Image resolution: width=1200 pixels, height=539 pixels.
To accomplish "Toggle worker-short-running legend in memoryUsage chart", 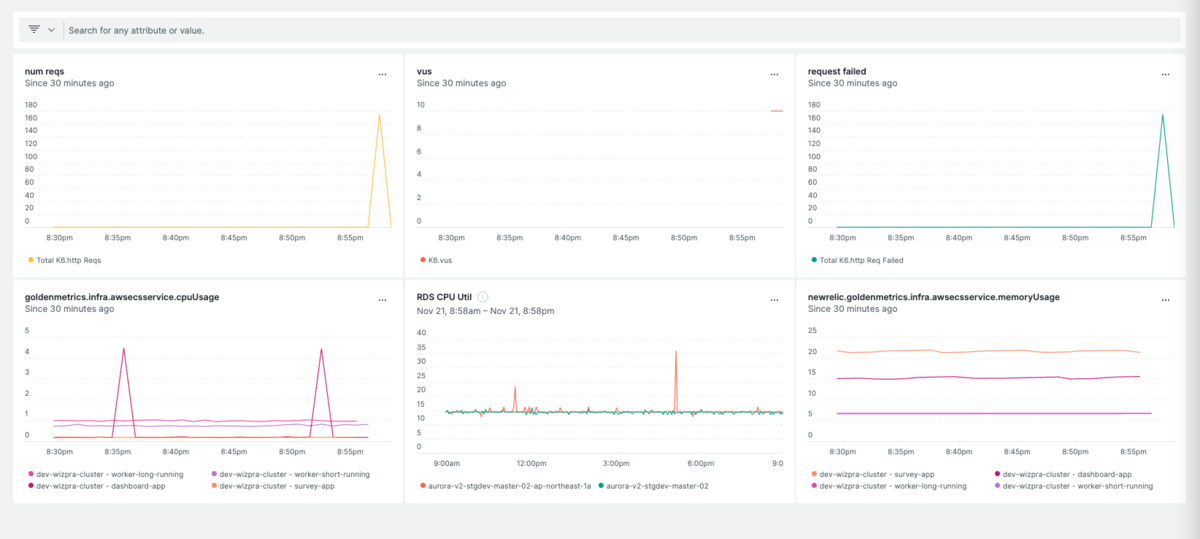I will [x=1073, y=486].
